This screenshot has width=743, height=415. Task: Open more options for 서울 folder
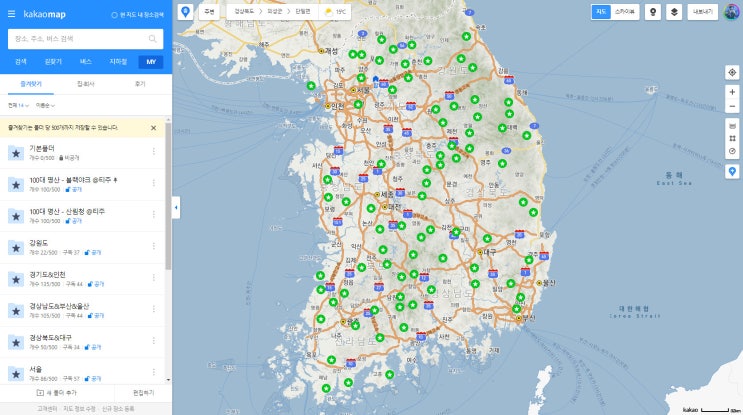(x=154, y=372)
